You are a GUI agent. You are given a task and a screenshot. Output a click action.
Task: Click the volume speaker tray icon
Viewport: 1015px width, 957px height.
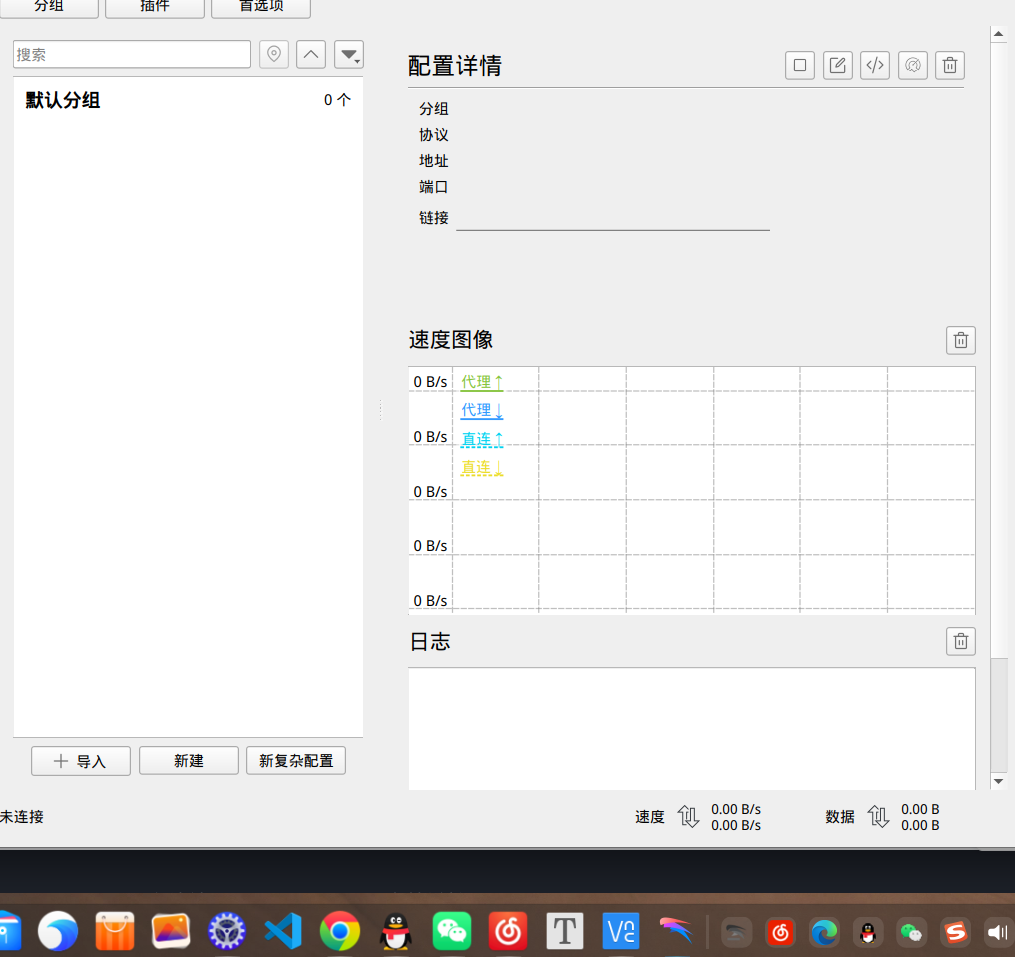[998, 933]
